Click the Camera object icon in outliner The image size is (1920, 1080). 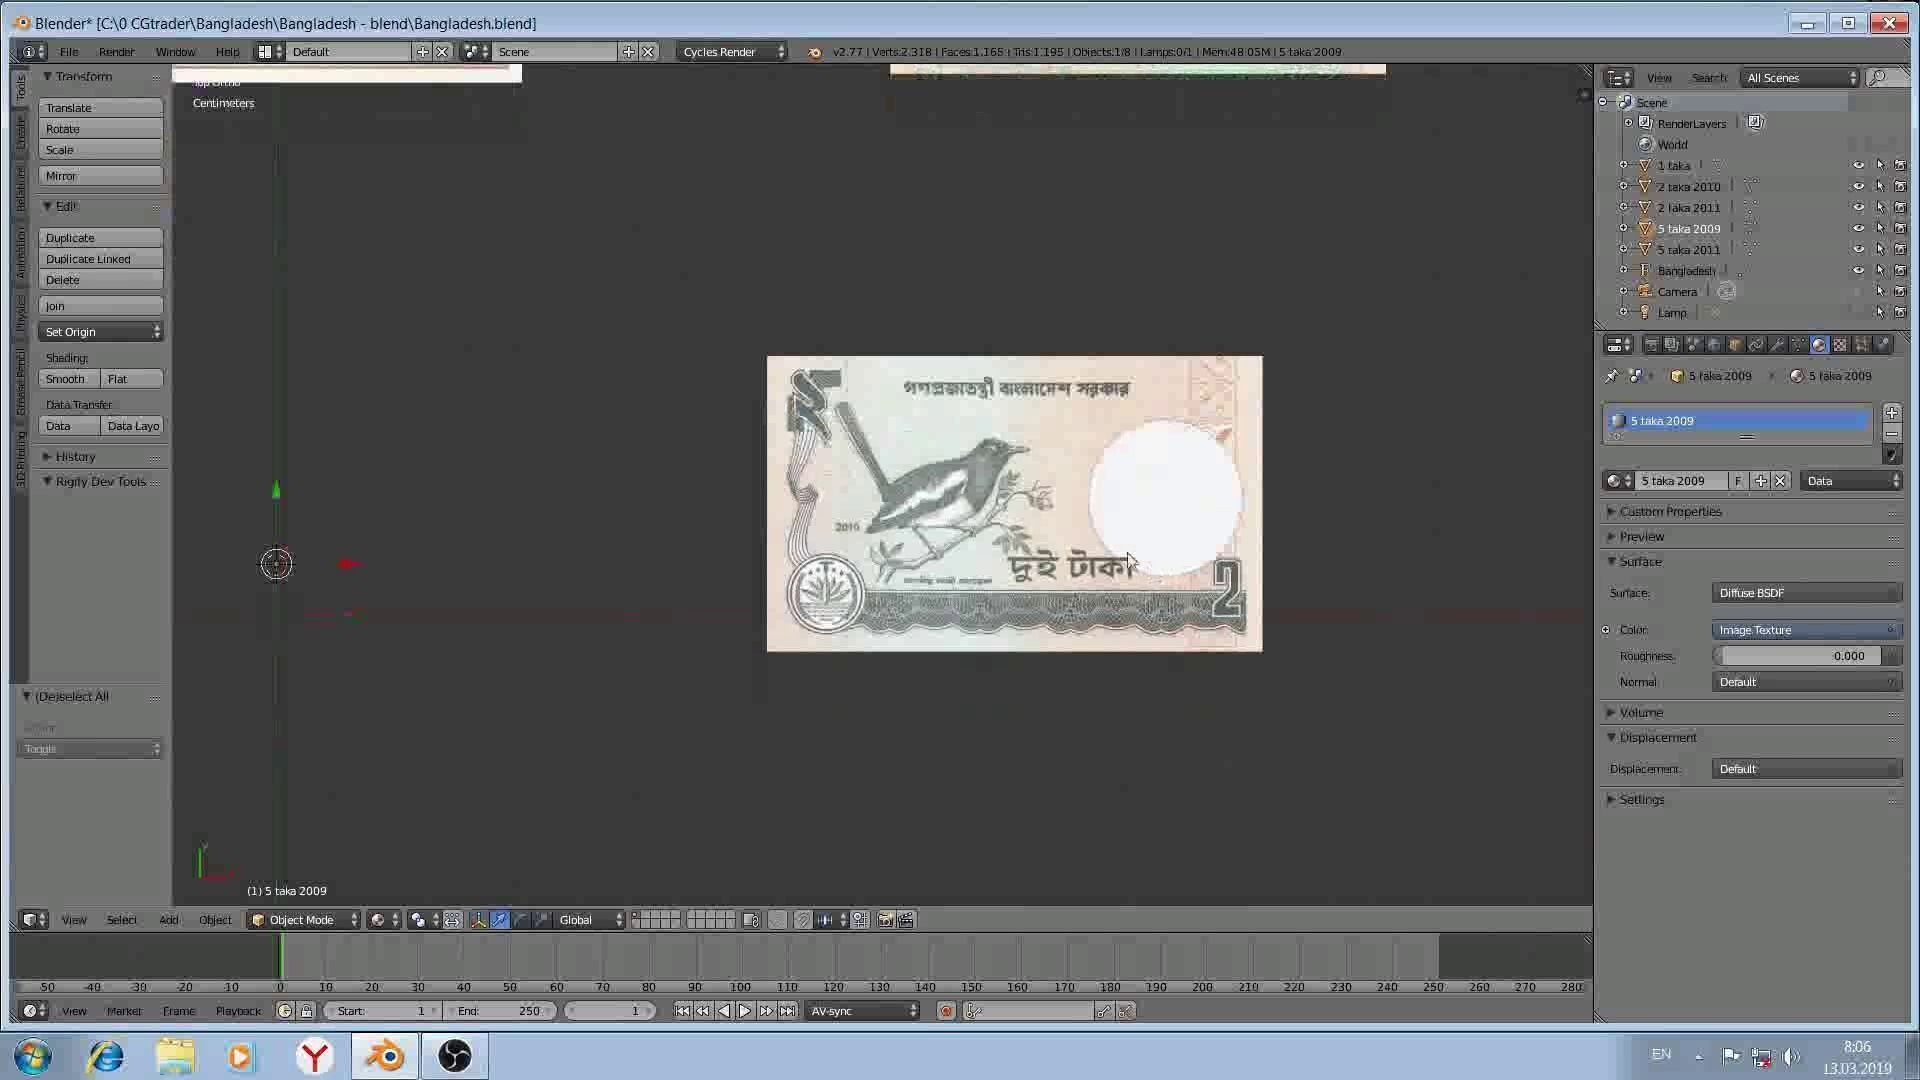click(x=1645, y=292)
